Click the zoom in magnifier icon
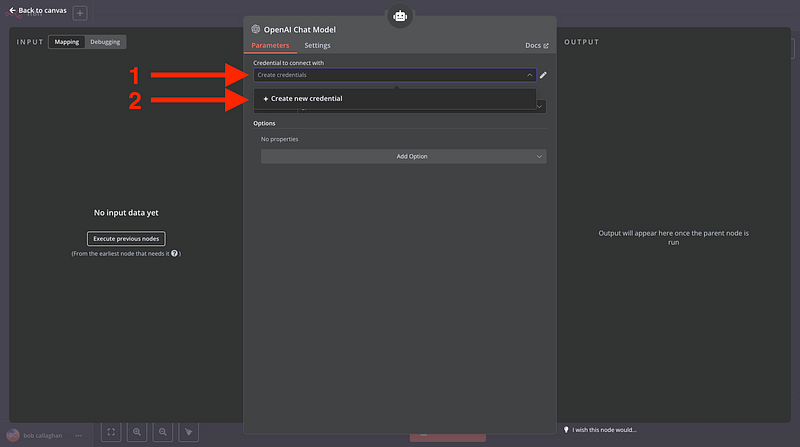800x447 pixels. pyautogui.click(x=137, y=432)
